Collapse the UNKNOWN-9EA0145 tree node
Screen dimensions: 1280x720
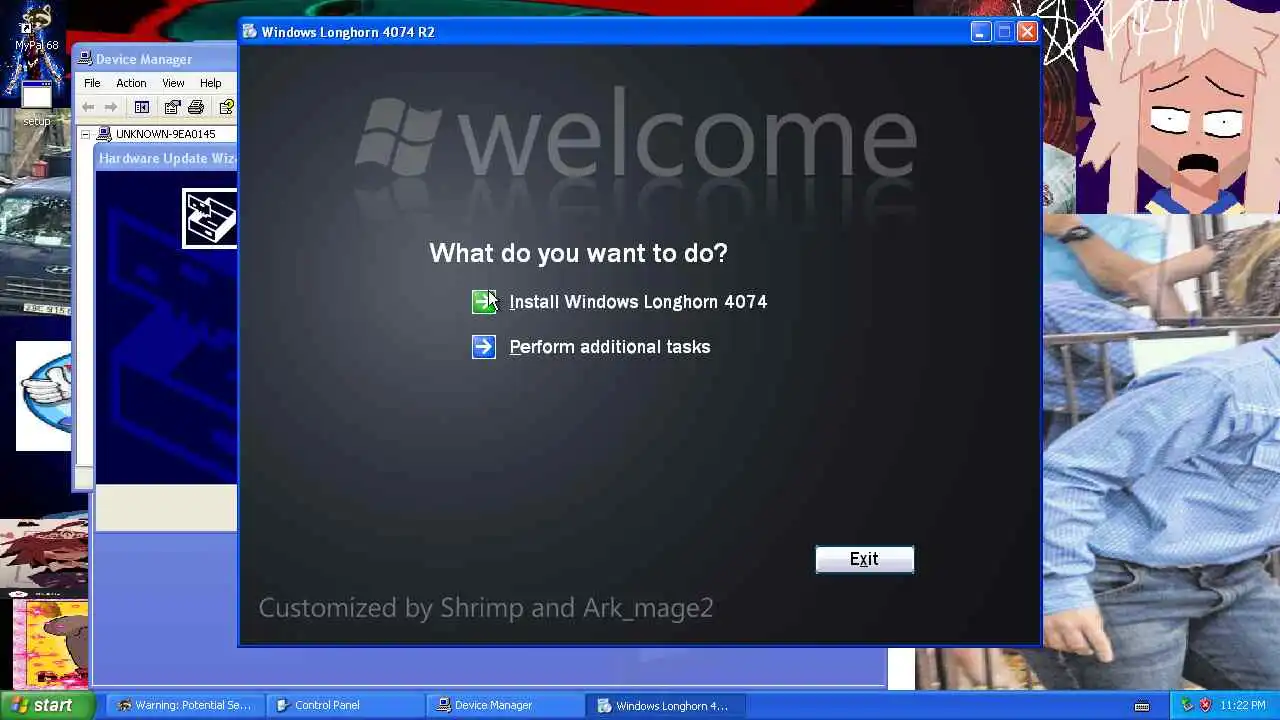point(85,134)
